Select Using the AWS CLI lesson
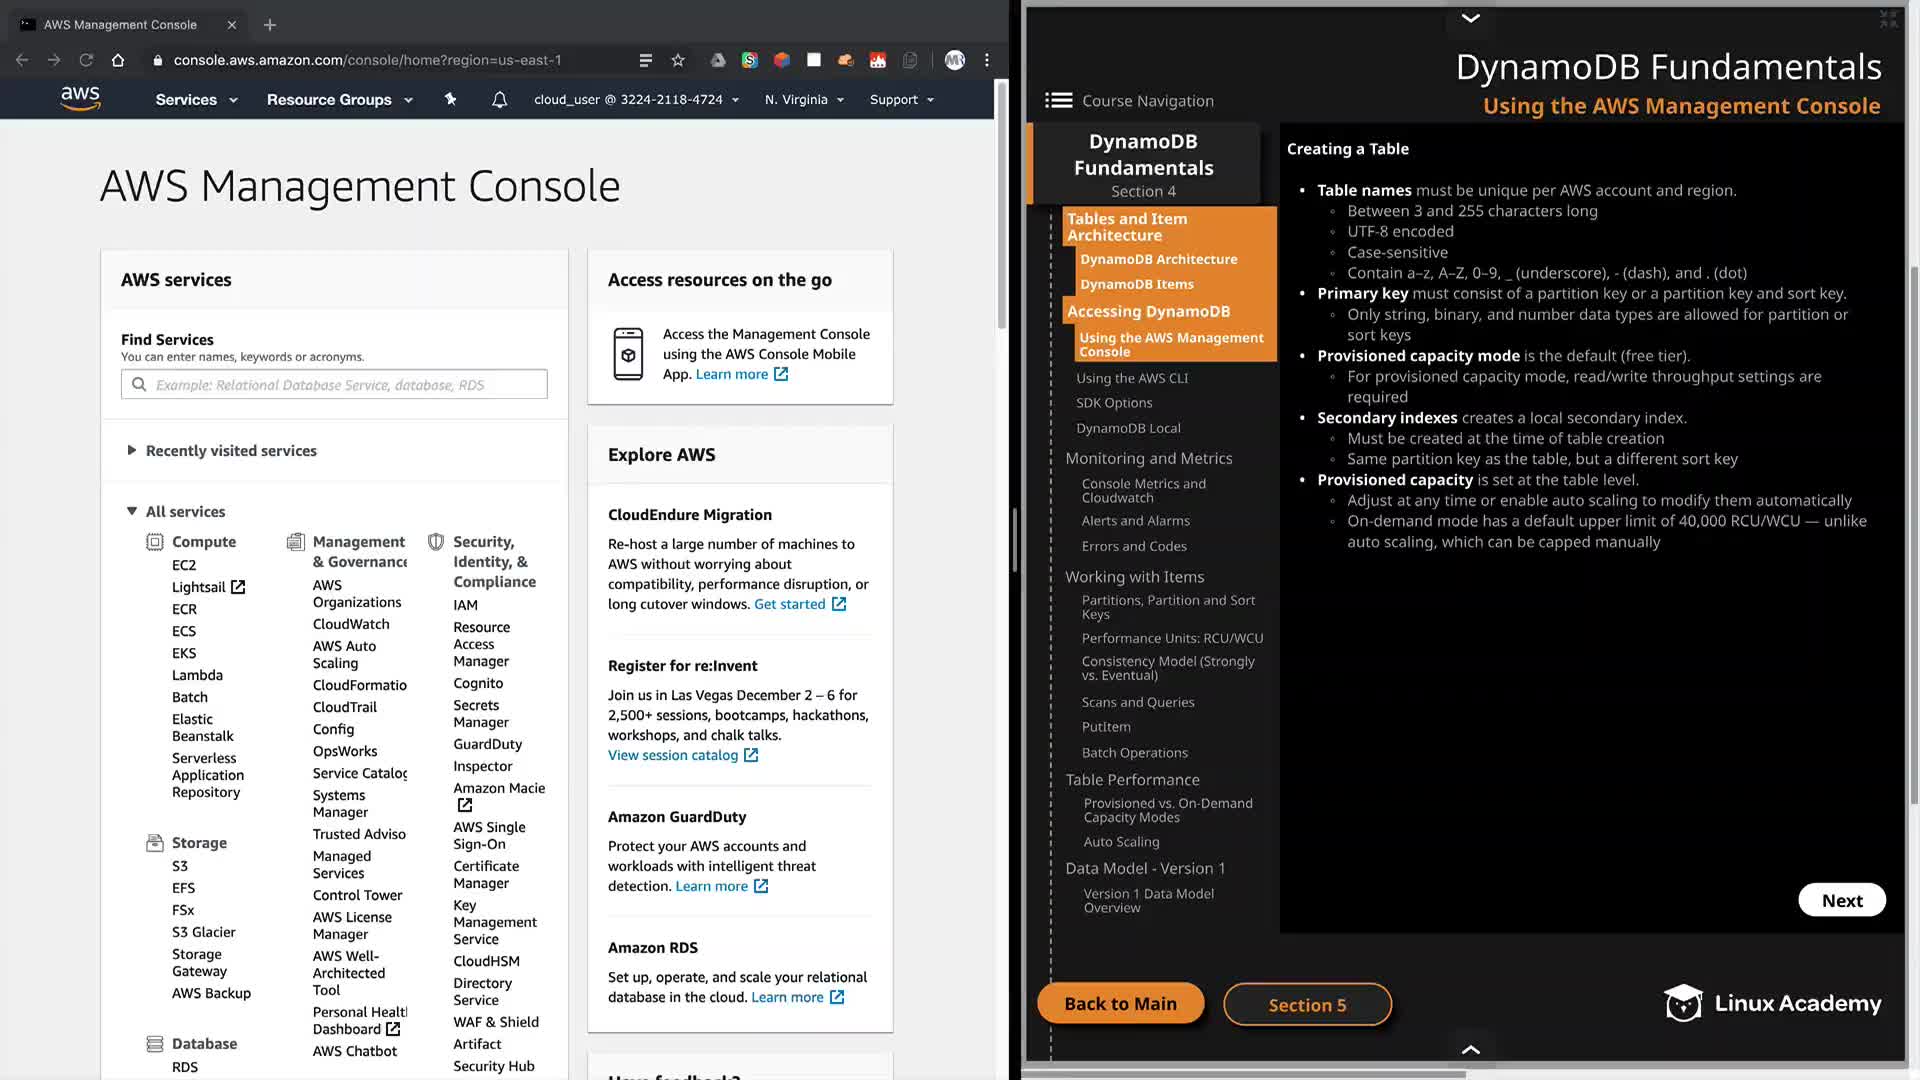 (1132, 378)
